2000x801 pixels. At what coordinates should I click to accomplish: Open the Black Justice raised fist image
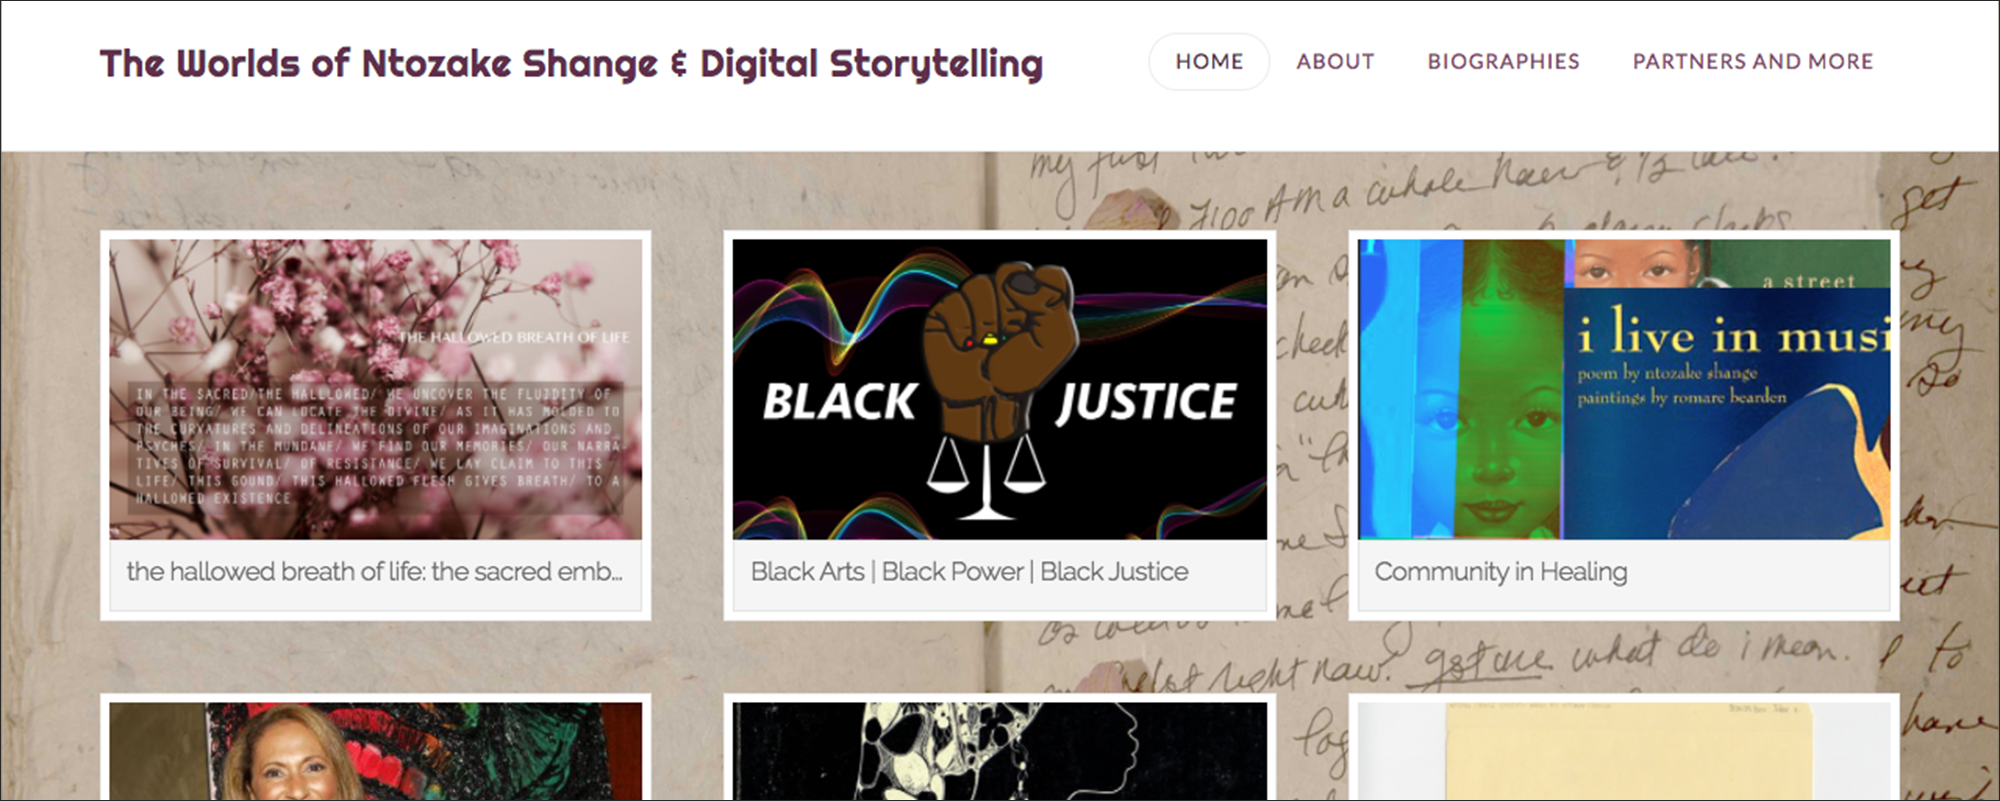click(999, 389)
